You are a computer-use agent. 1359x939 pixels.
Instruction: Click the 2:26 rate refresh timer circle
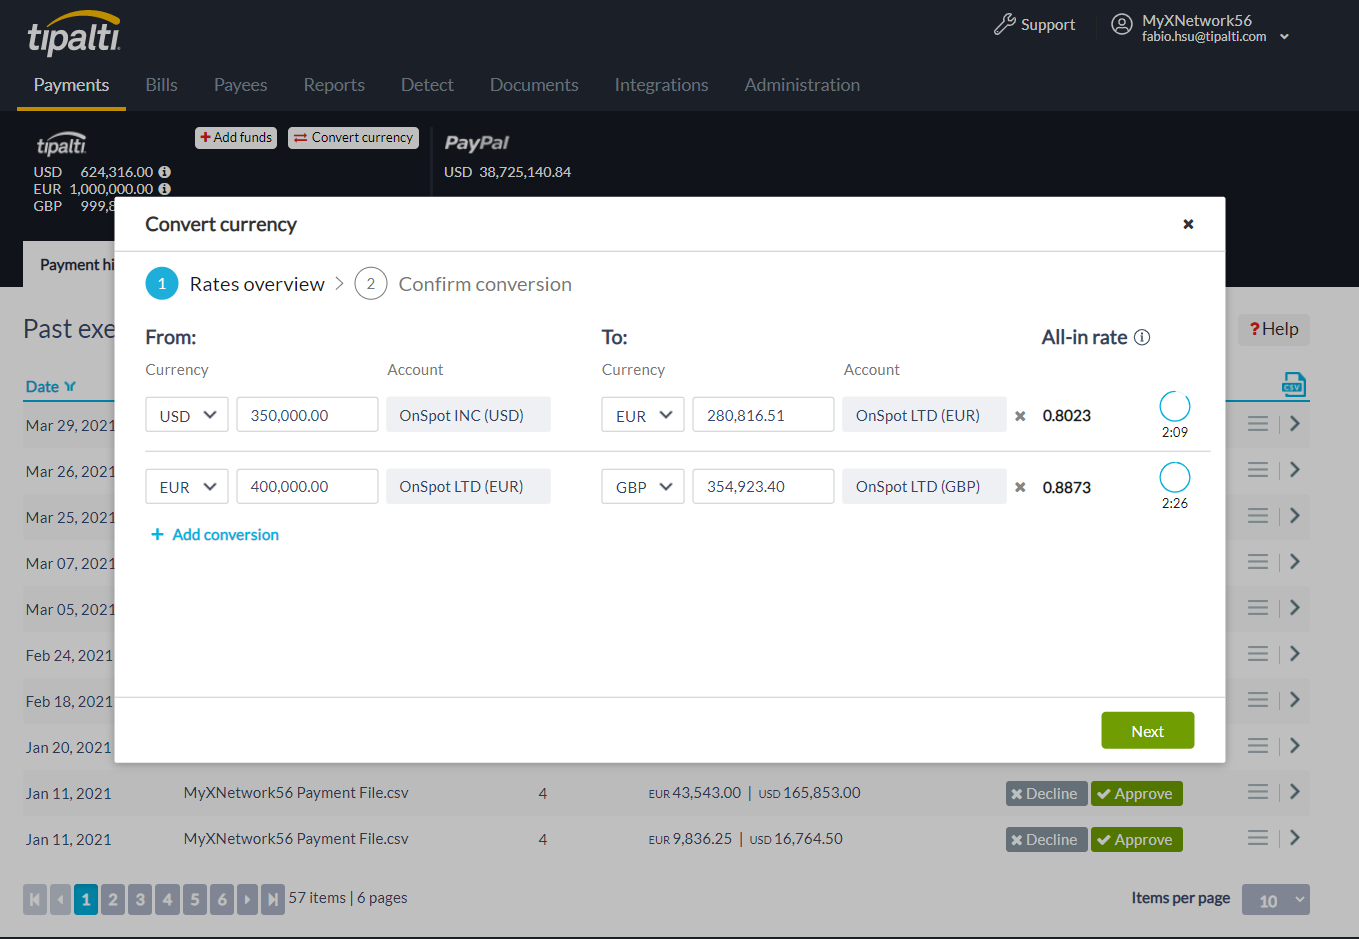point(1174,477)
